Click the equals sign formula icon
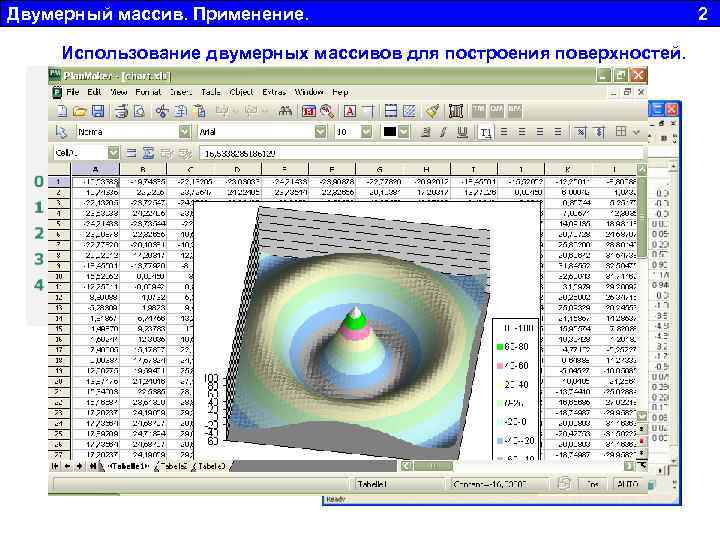The image size is (720, 540). pos(131,153)
